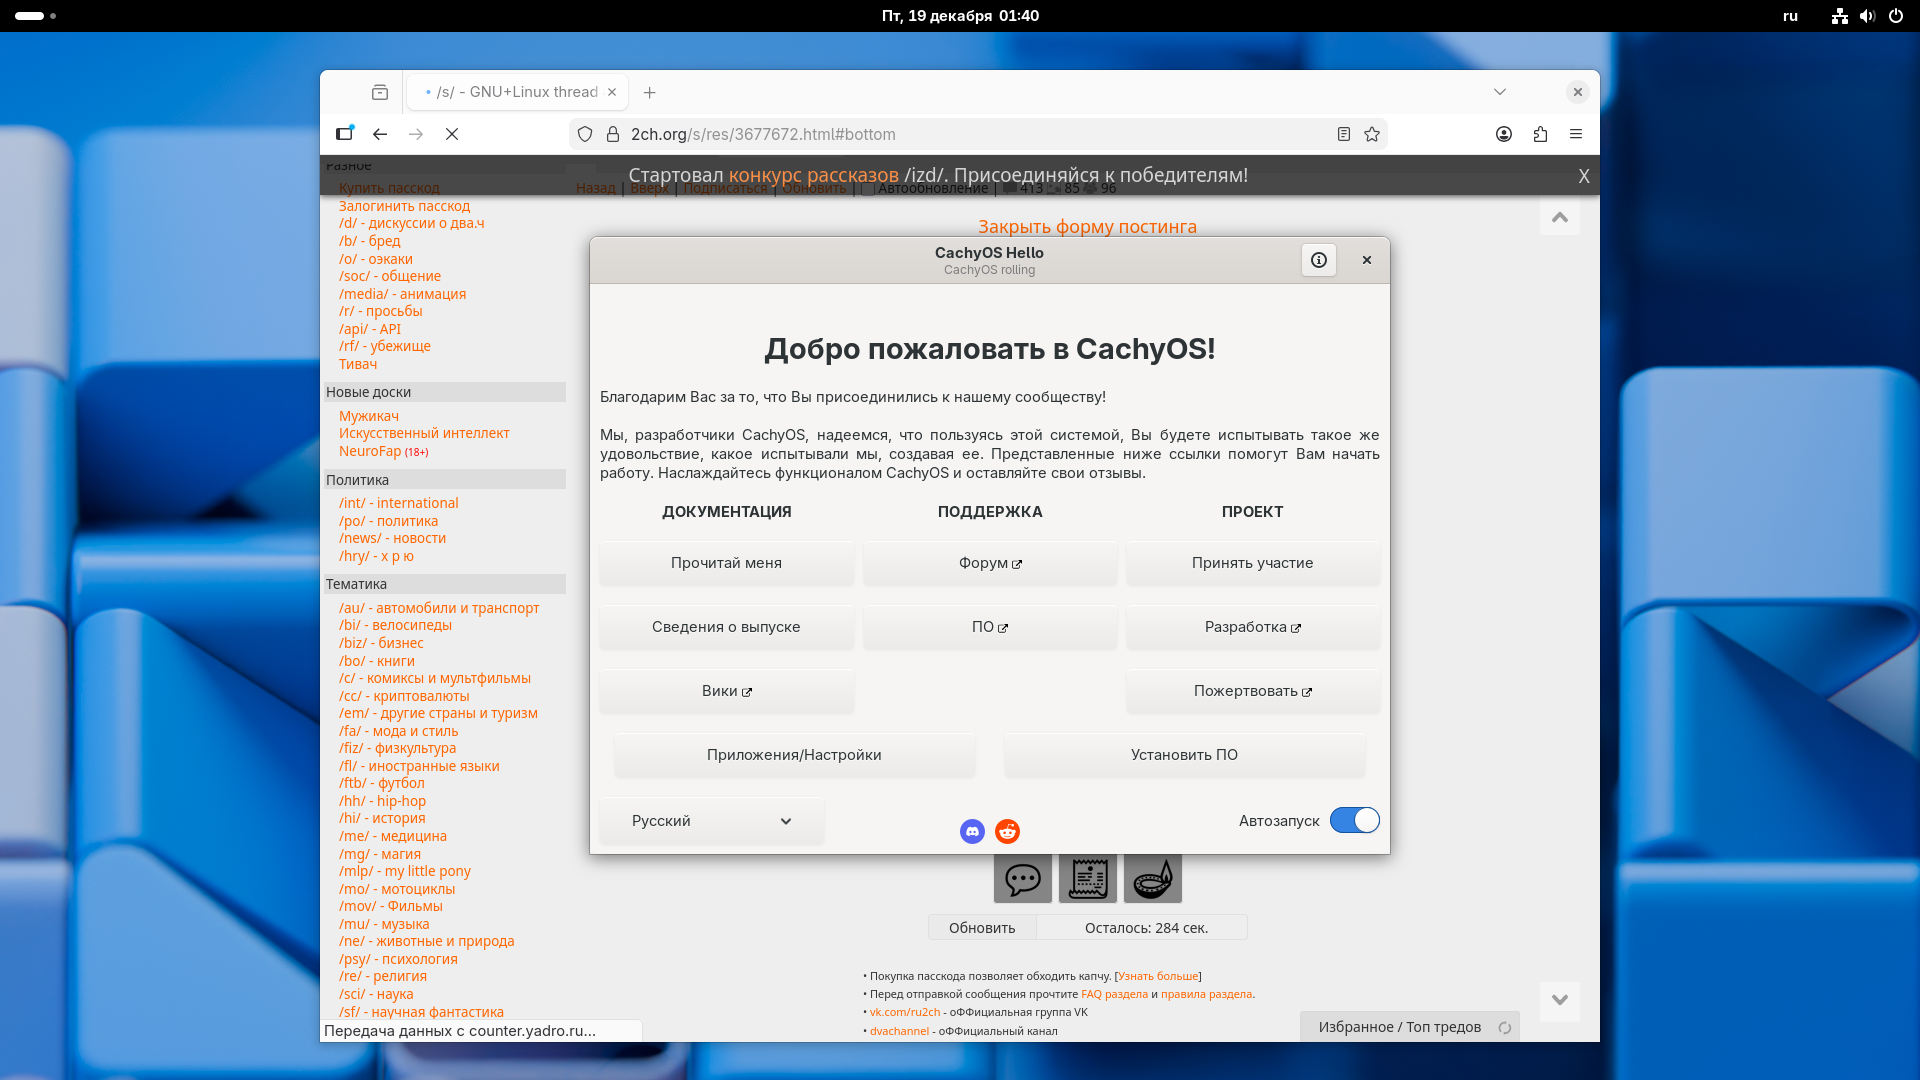The height and width of the screenshot is (1080, 1920).
Task: Click the About info icon in CachyOS Hello
Action: tap(1319, 260)
